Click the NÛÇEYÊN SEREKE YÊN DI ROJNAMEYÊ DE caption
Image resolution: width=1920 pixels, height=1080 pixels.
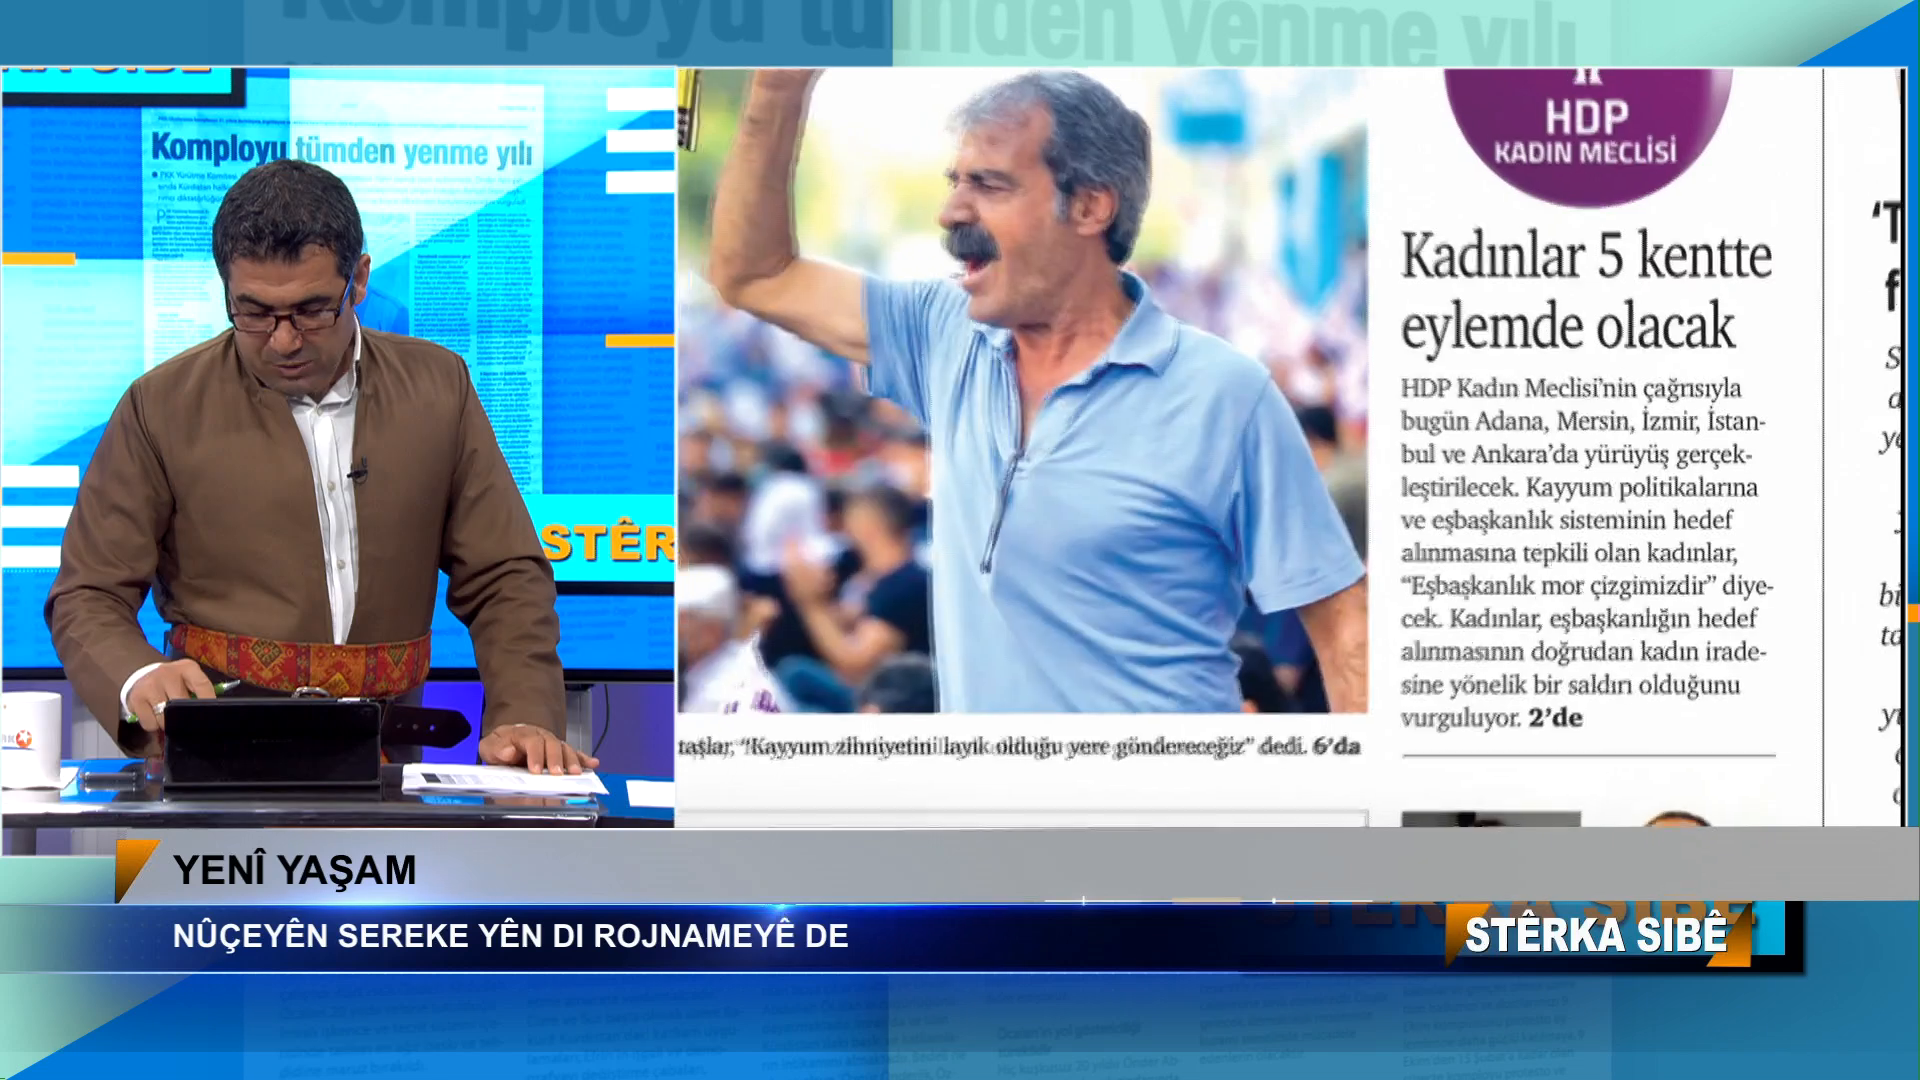tap(511, 936)
